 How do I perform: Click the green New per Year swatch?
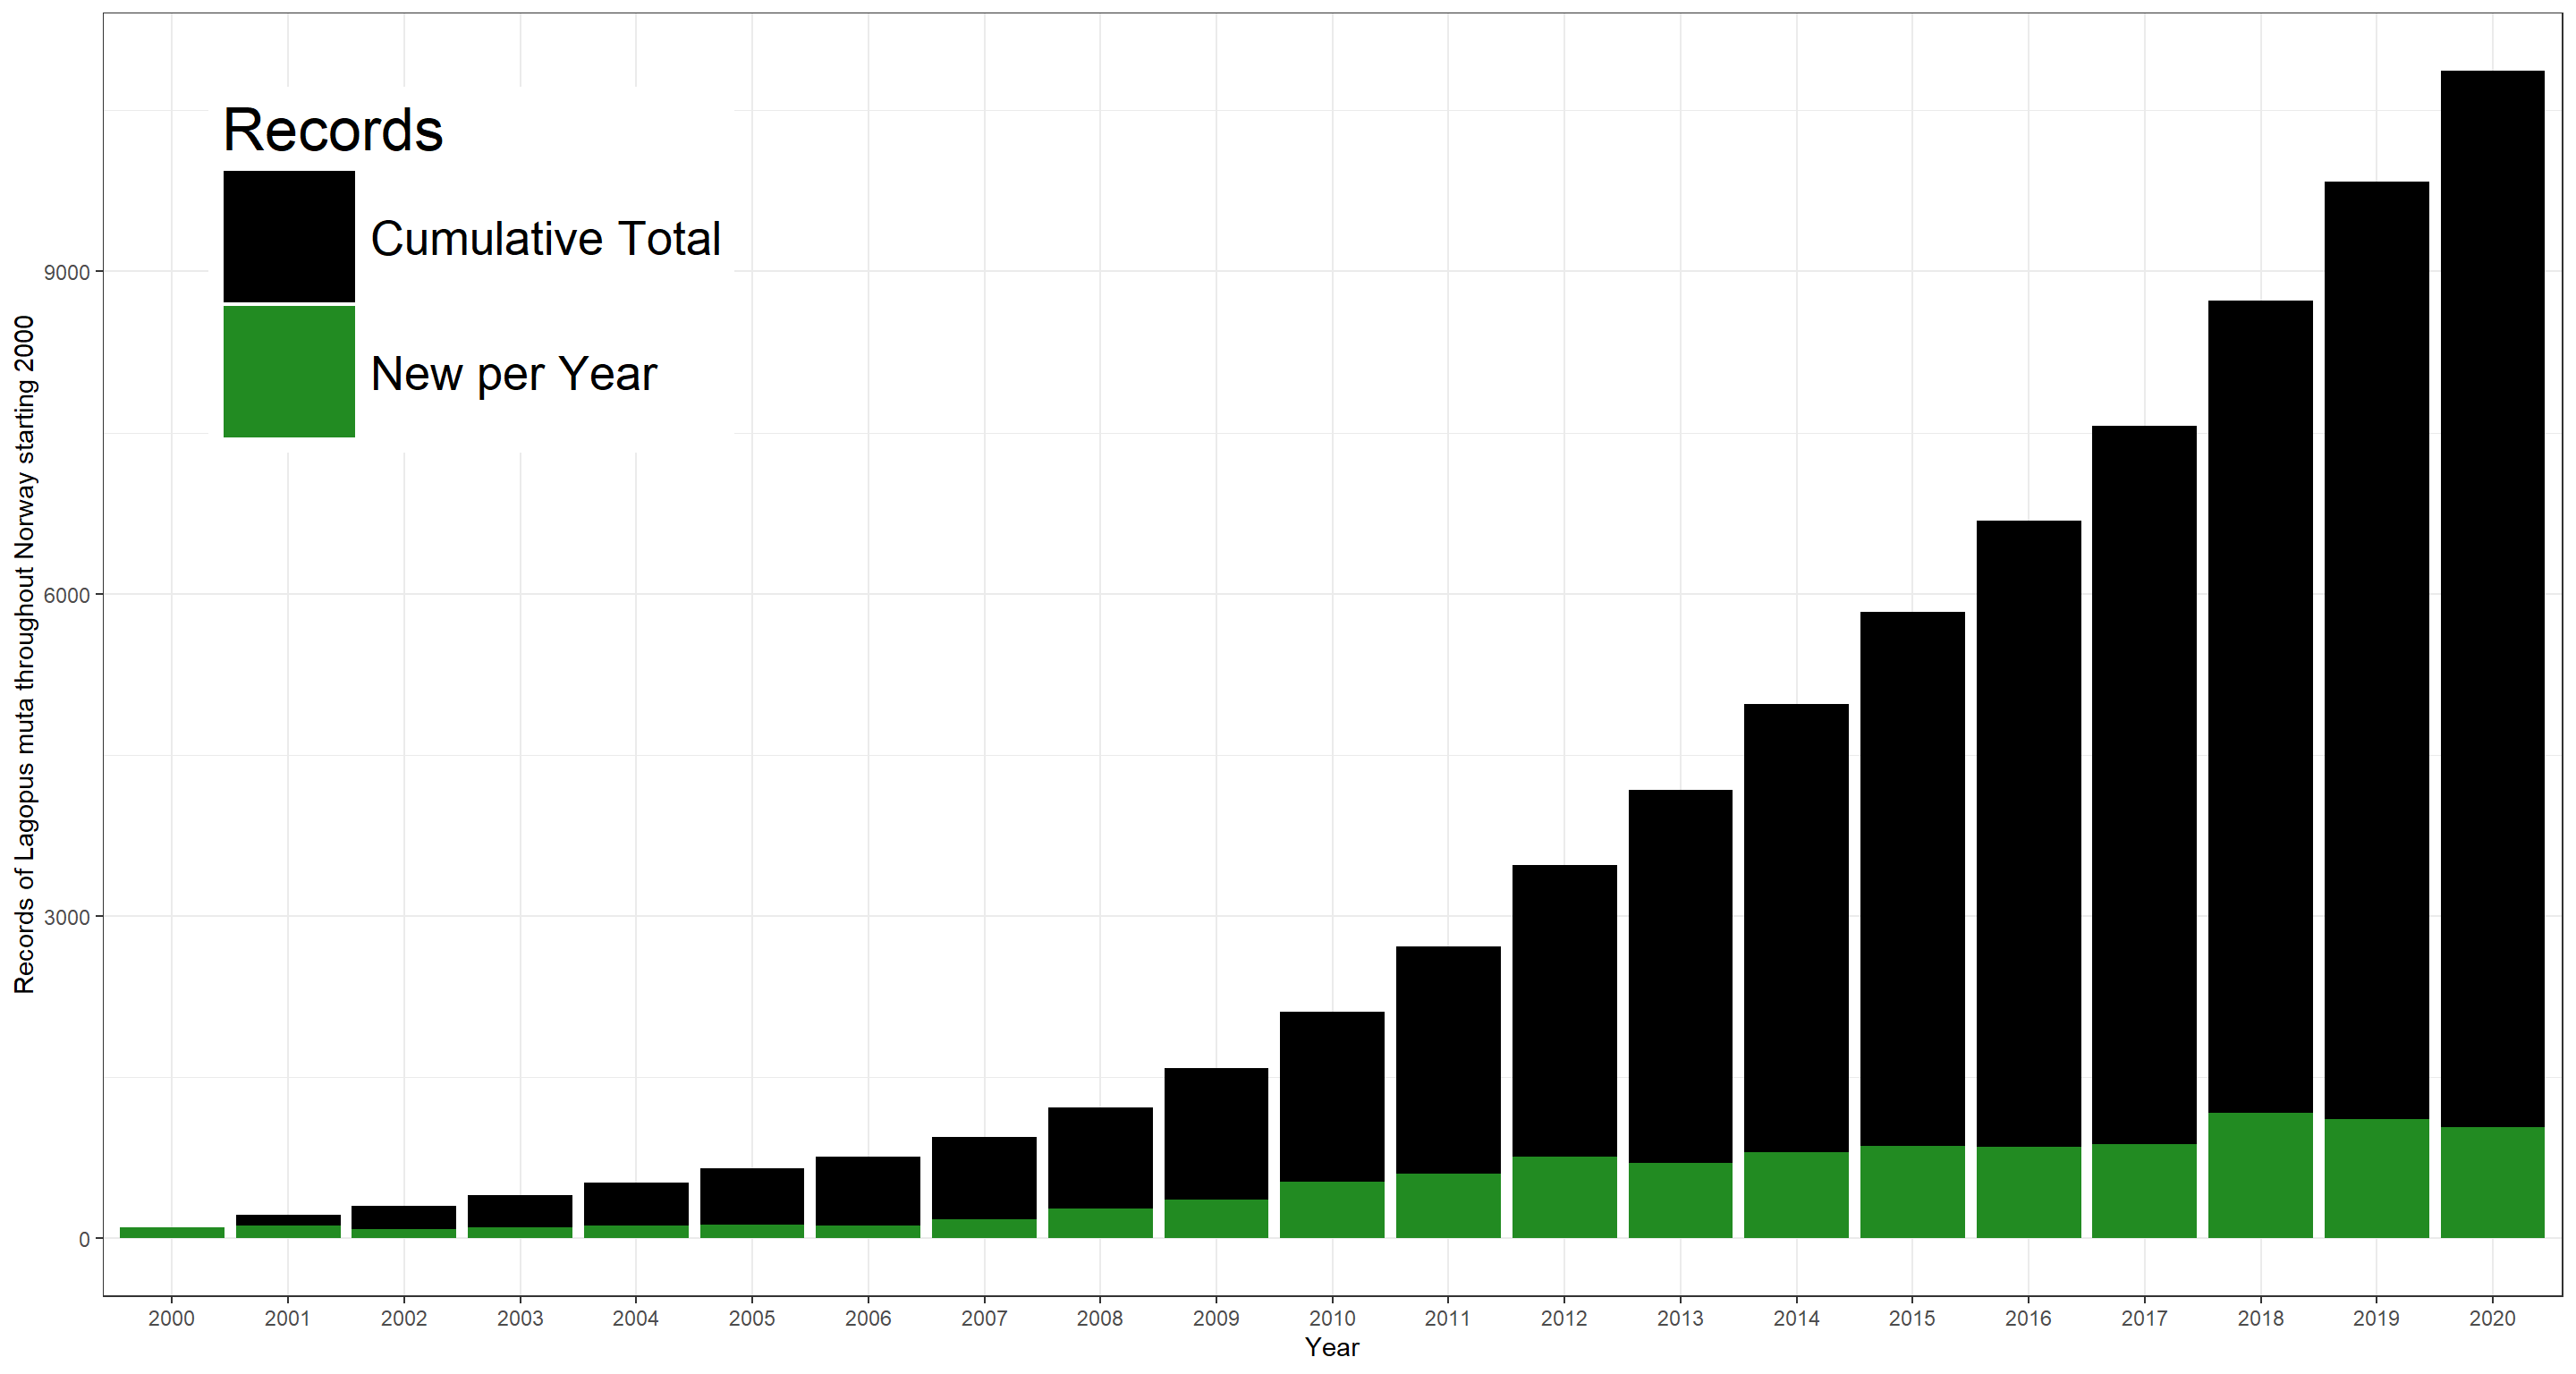click(288, 371)
